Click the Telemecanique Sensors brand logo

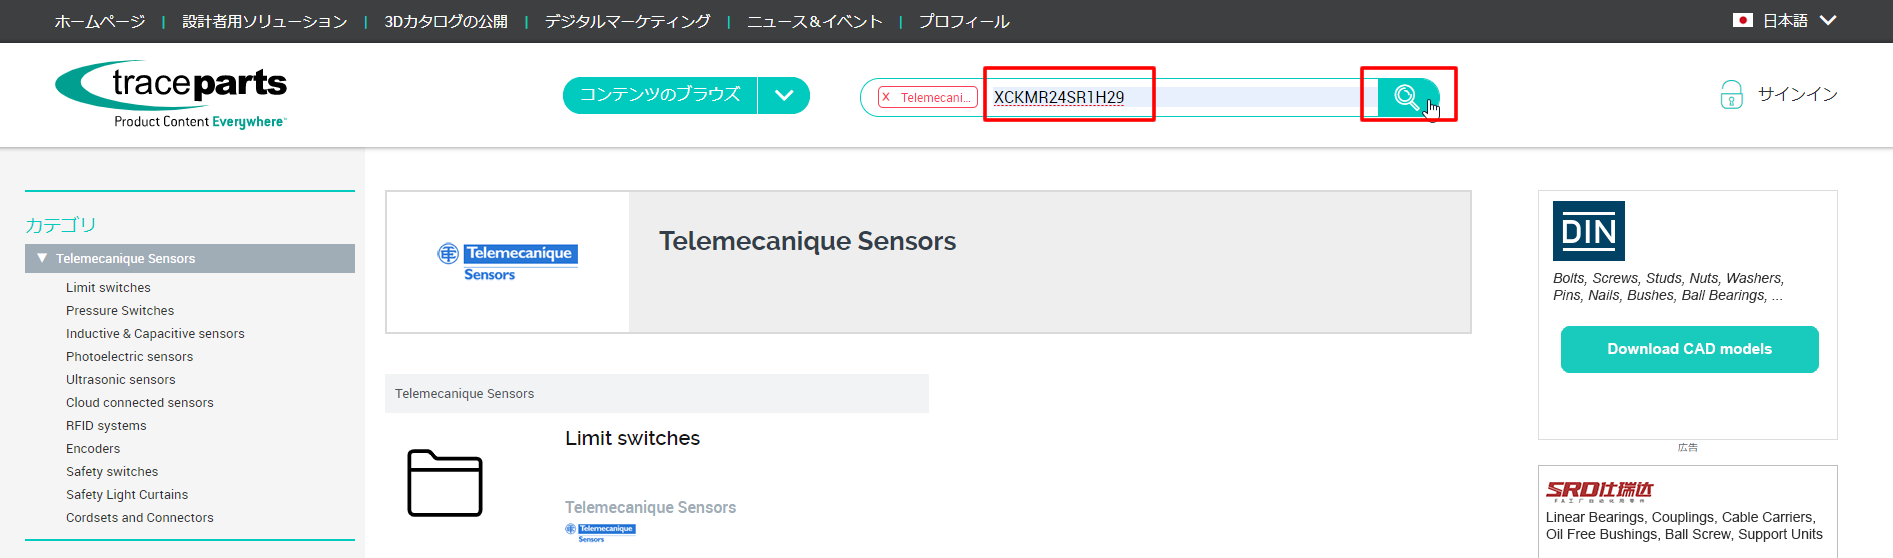click(508, 262)
